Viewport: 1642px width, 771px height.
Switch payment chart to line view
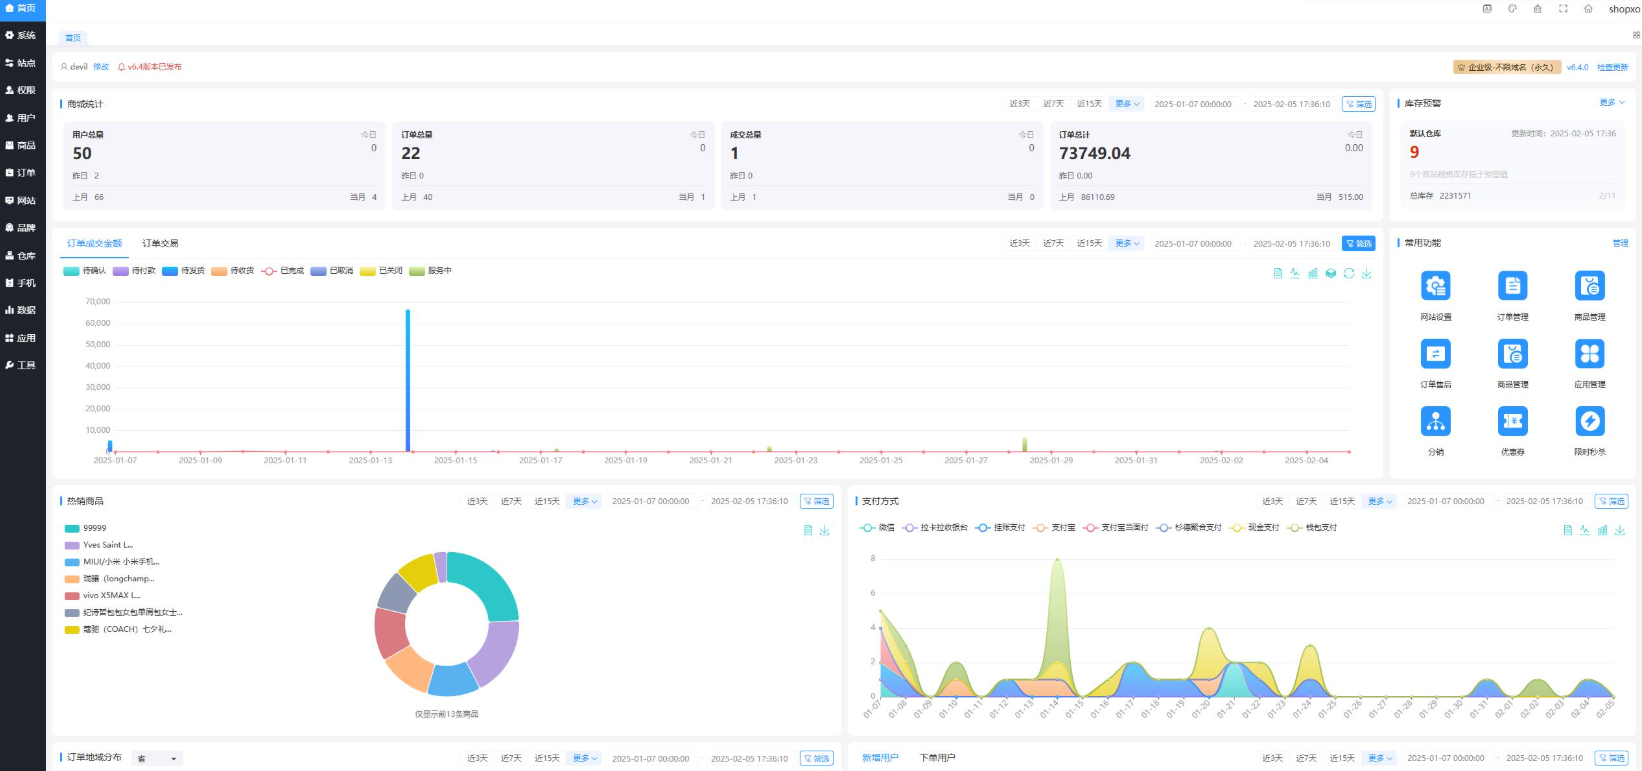pos(1584,530)
